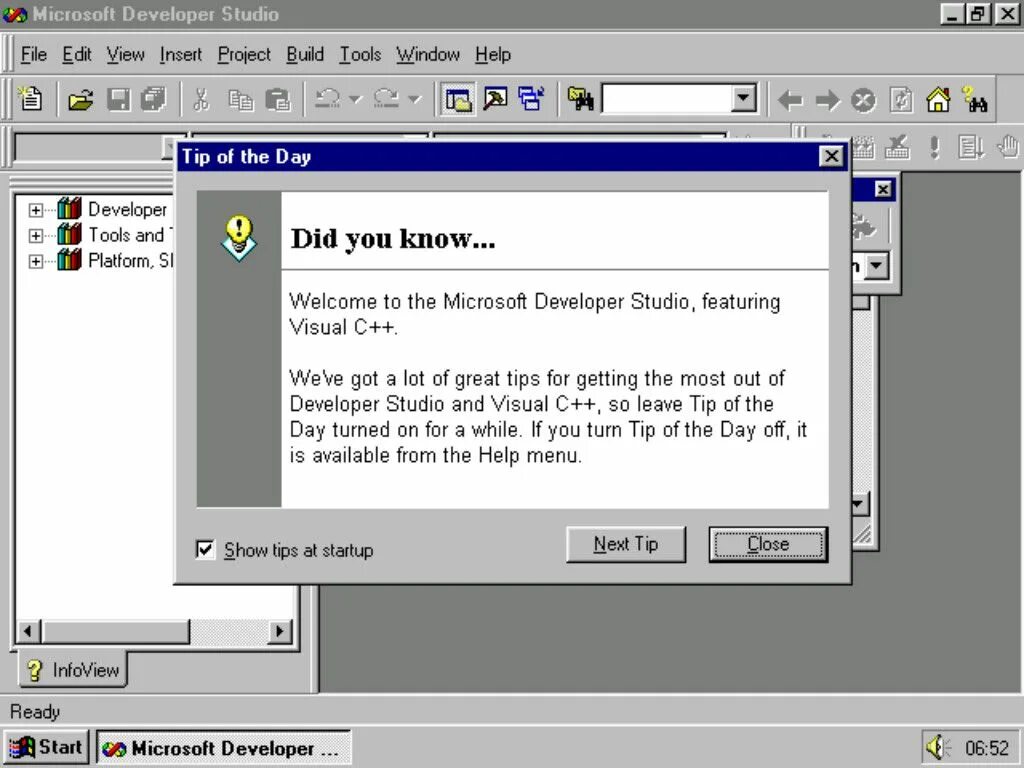This screenshot has width=1024, height=768.
Task: Open the Tools menu
Action: [360, 54]
